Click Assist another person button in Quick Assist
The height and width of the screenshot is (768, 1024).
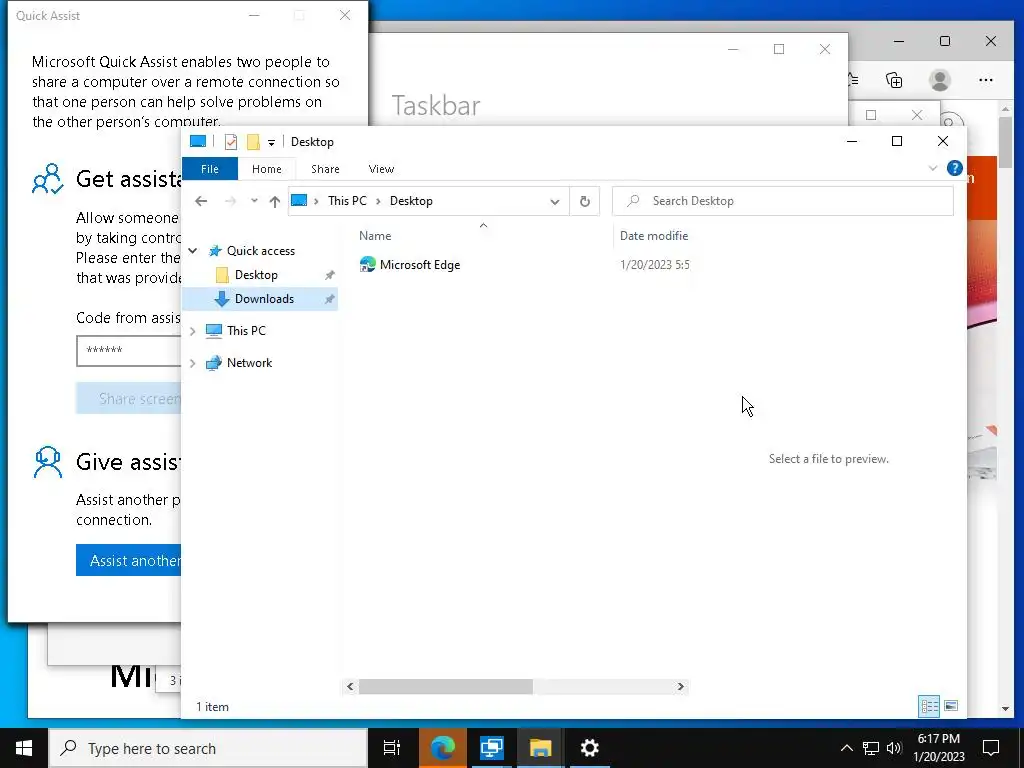(129, 560)
